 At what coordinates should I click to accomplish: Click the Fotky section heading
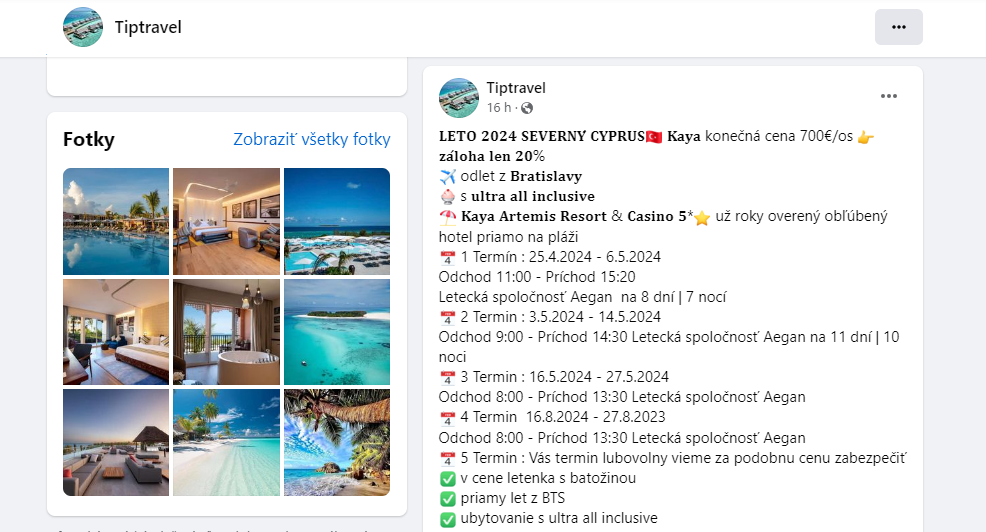click(x=89, y=139)
